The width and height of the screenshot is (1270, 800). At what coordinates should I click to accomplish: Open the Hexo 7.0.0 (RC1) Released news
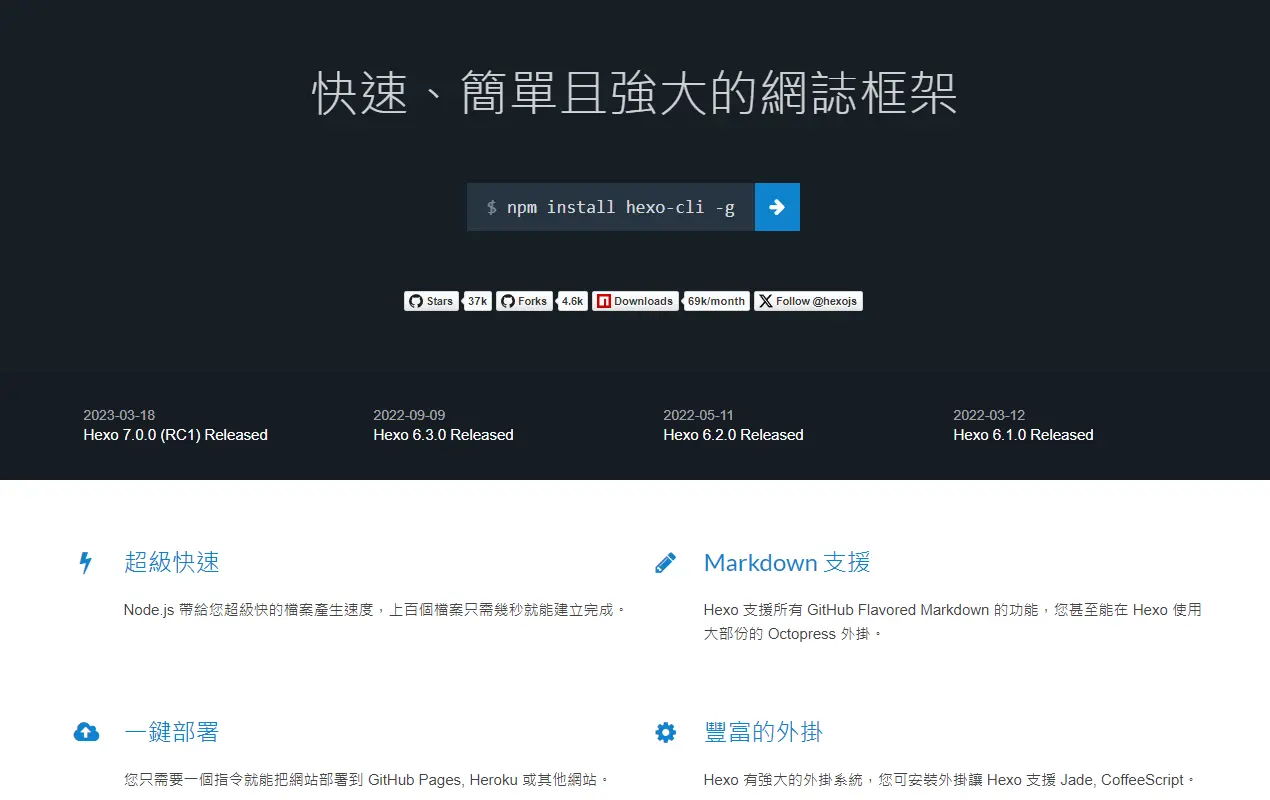[176, 435]
